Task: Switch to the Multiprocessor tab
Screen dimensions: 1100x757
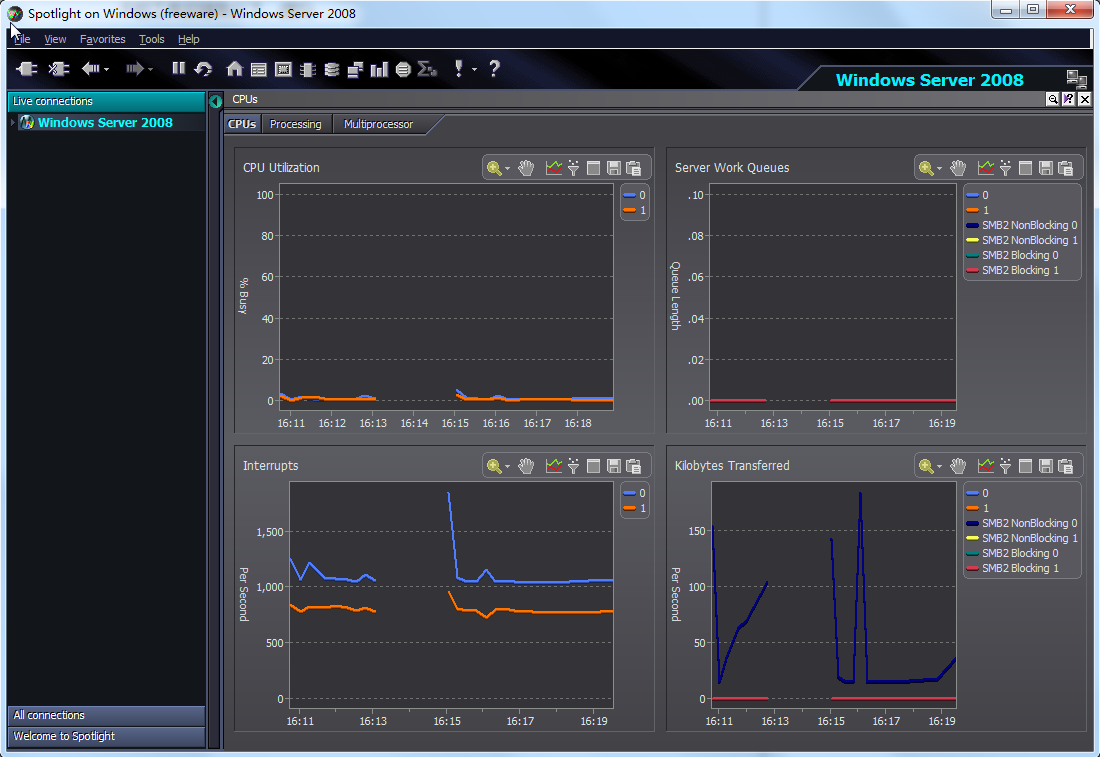Action: (x=378, y=124)
